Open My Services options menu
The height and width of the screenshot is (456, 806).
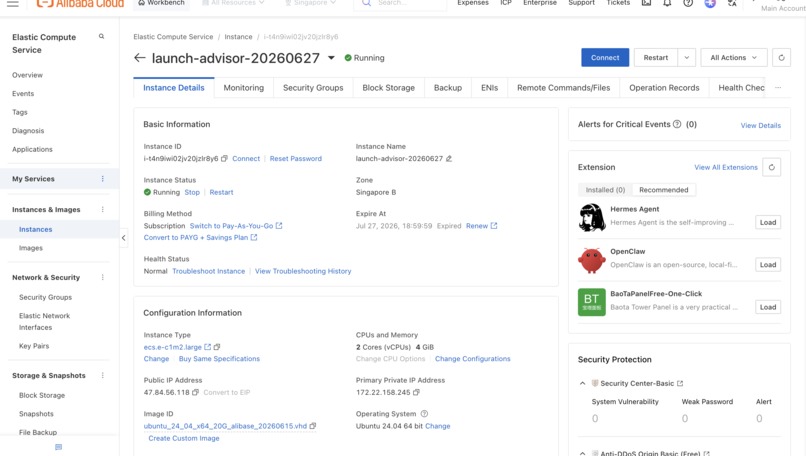[102, 179]
